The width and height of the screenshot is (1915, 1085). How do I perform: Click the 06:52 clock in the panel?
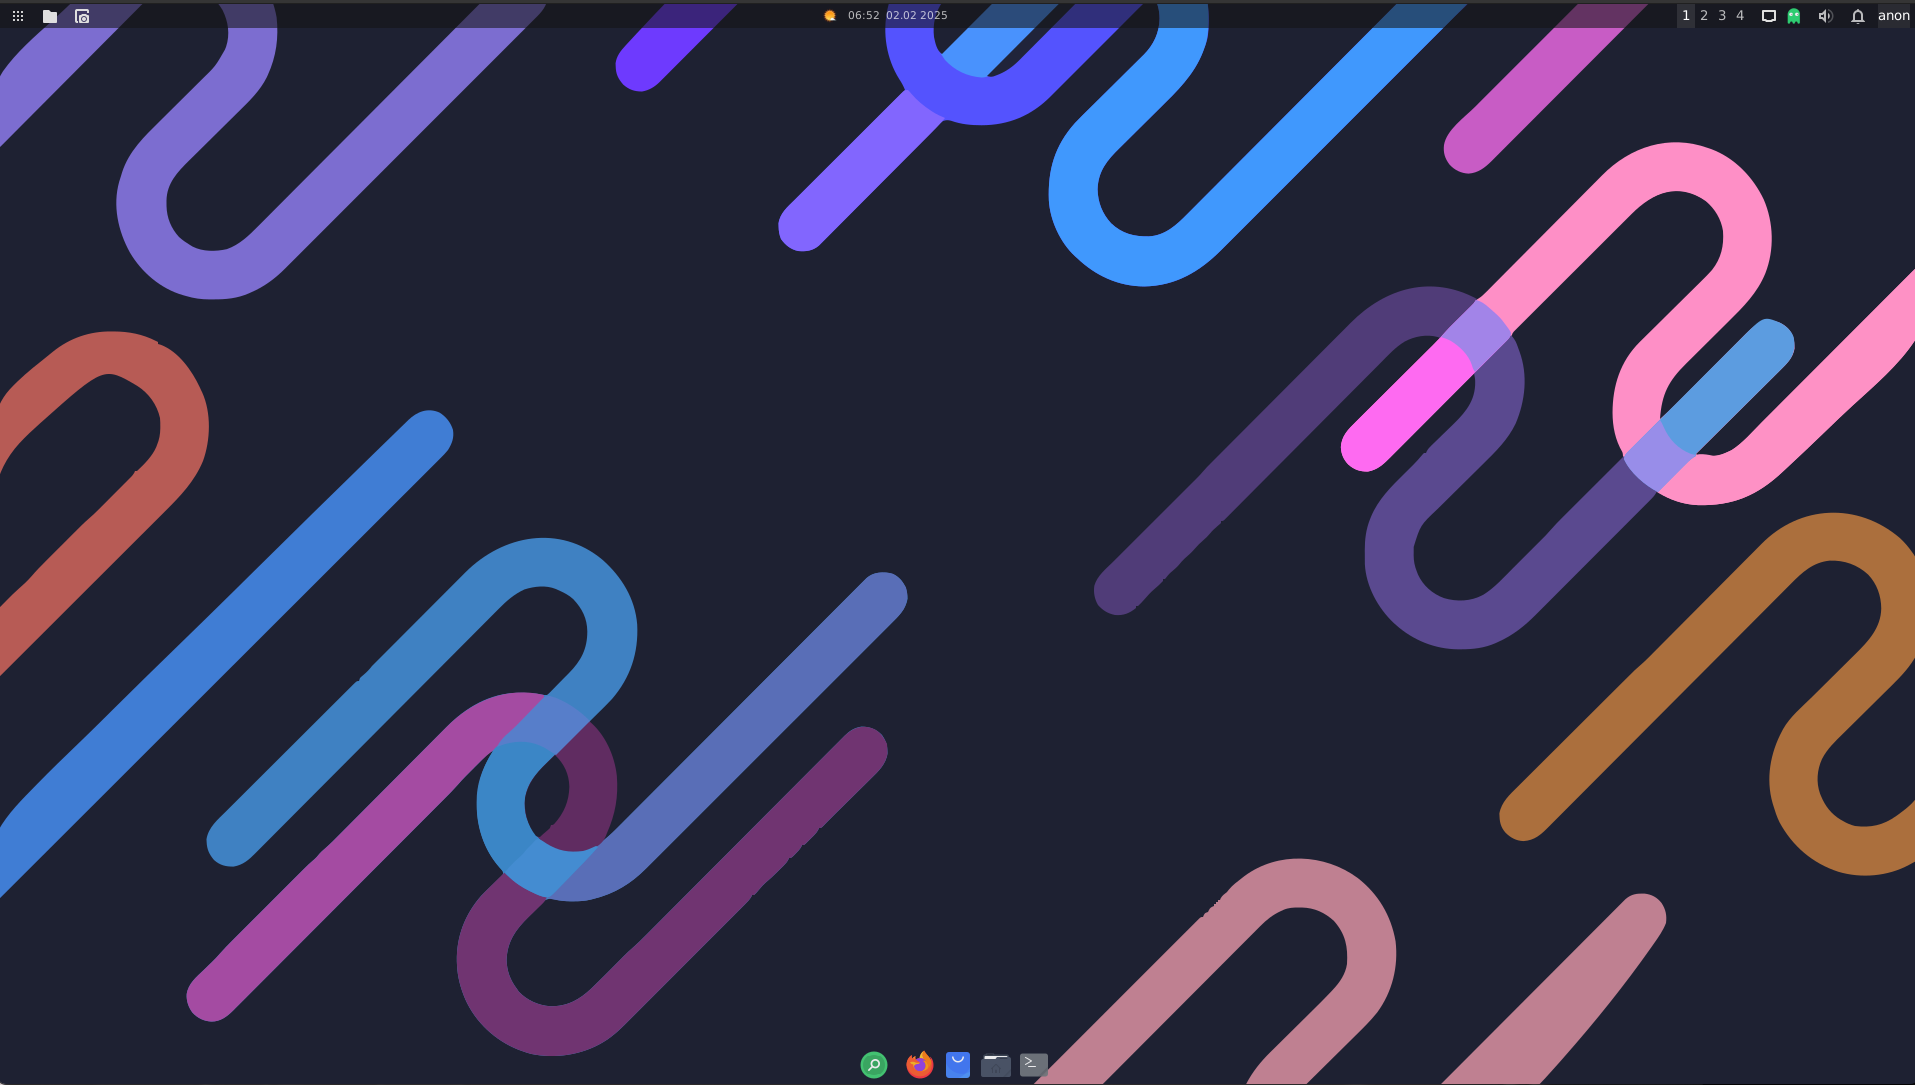[x=863, y=16]
